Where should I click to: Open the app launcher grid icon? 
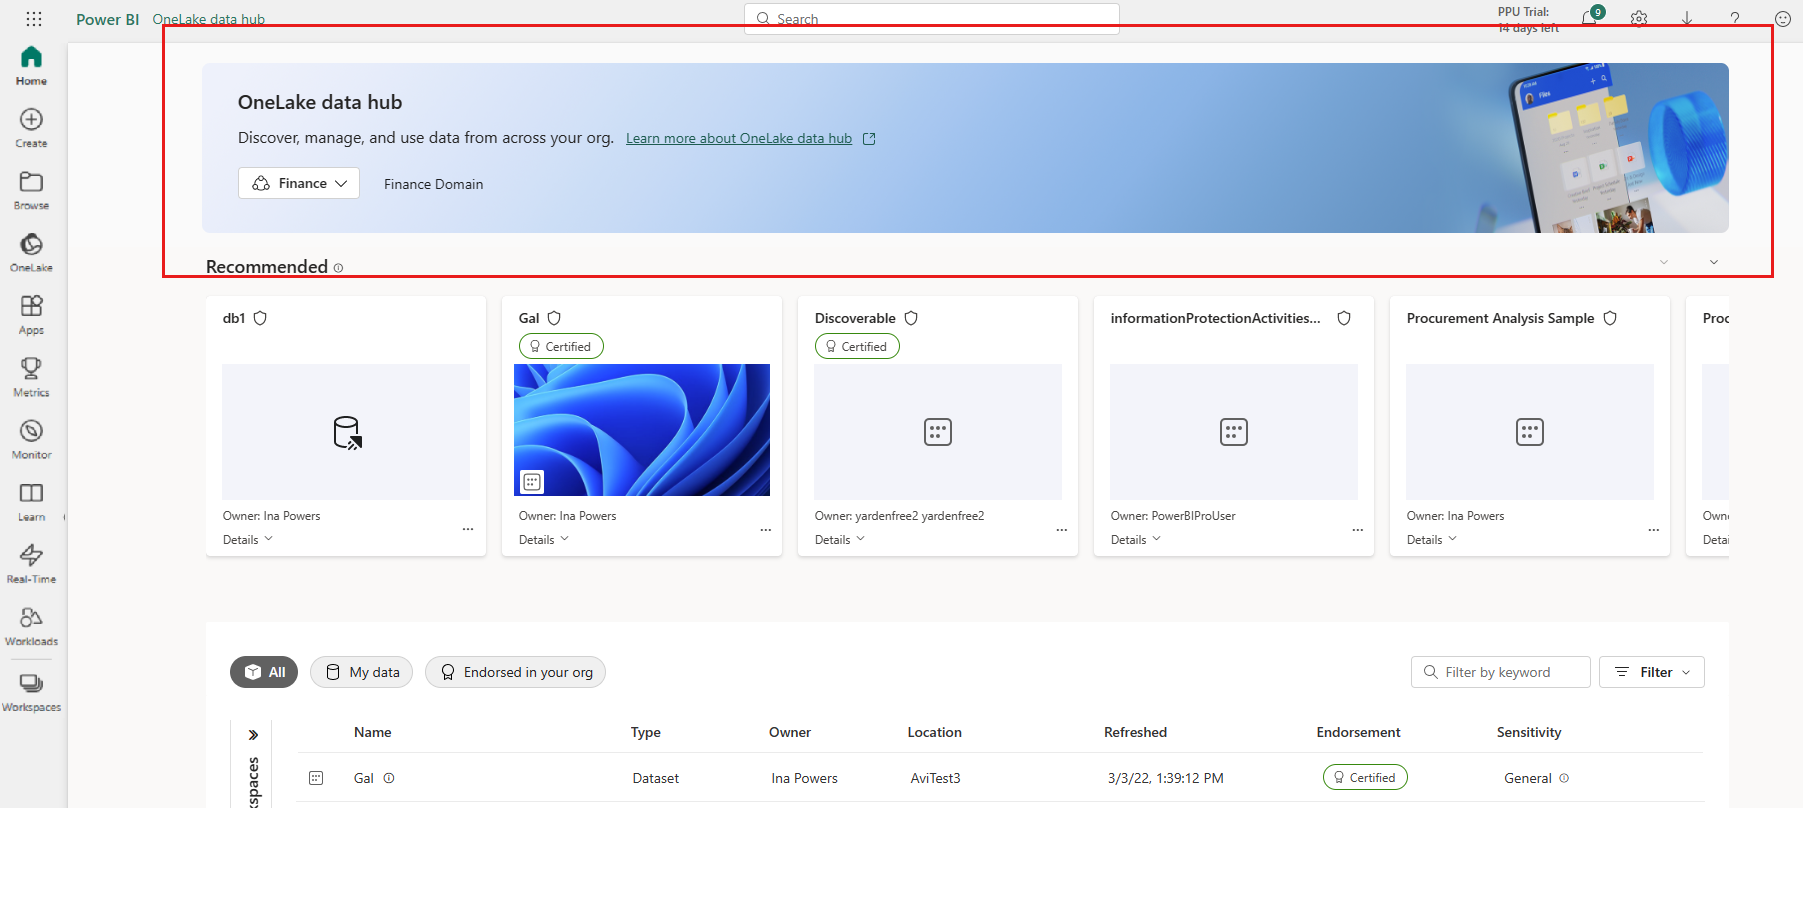coord(34,19)
